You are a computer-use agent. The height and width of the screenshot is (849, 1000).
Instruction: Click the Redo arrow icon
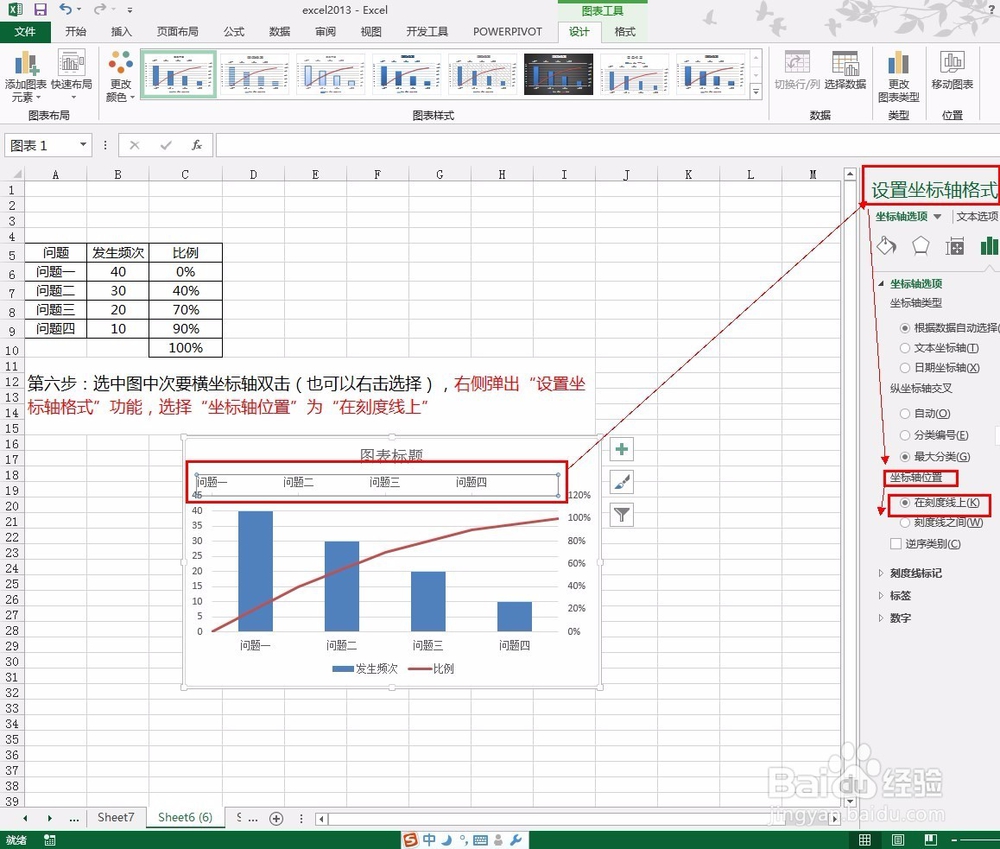click(99, 9)
